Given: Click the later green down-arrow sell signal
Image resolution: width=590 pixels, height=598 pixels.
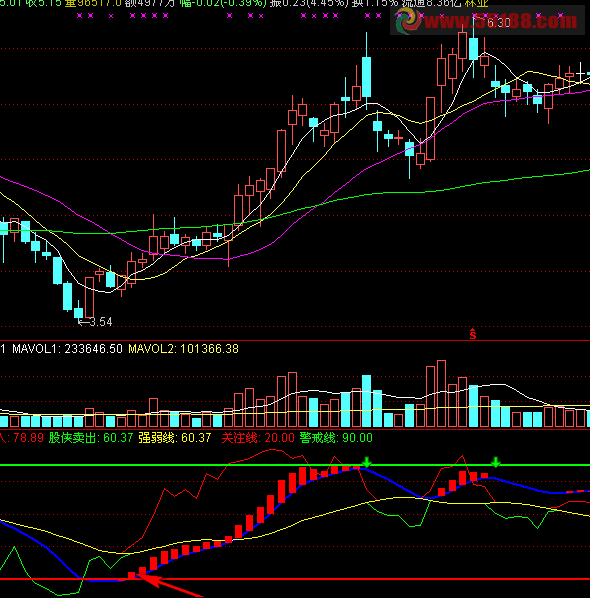Looking at the screenshot, I should (x=495, y=462).
